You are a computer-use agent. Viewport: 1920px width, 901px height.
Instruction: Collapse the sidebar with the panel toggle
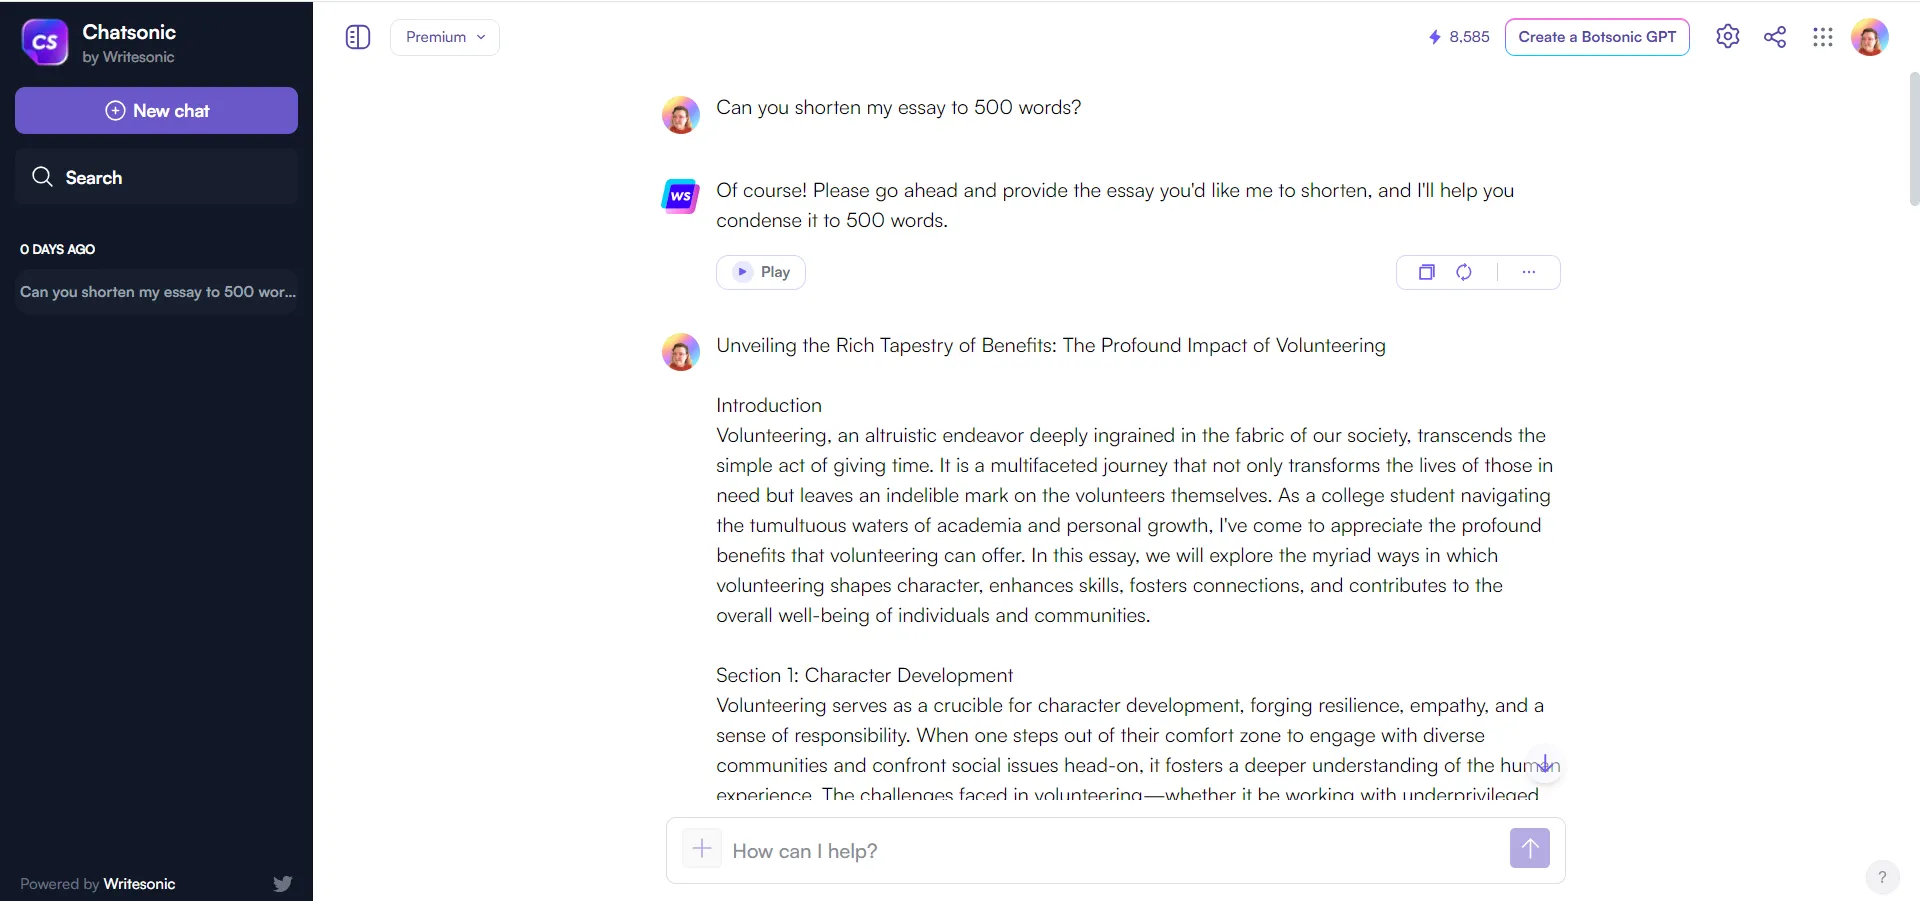pyautogui.click(x=357, y=37)
